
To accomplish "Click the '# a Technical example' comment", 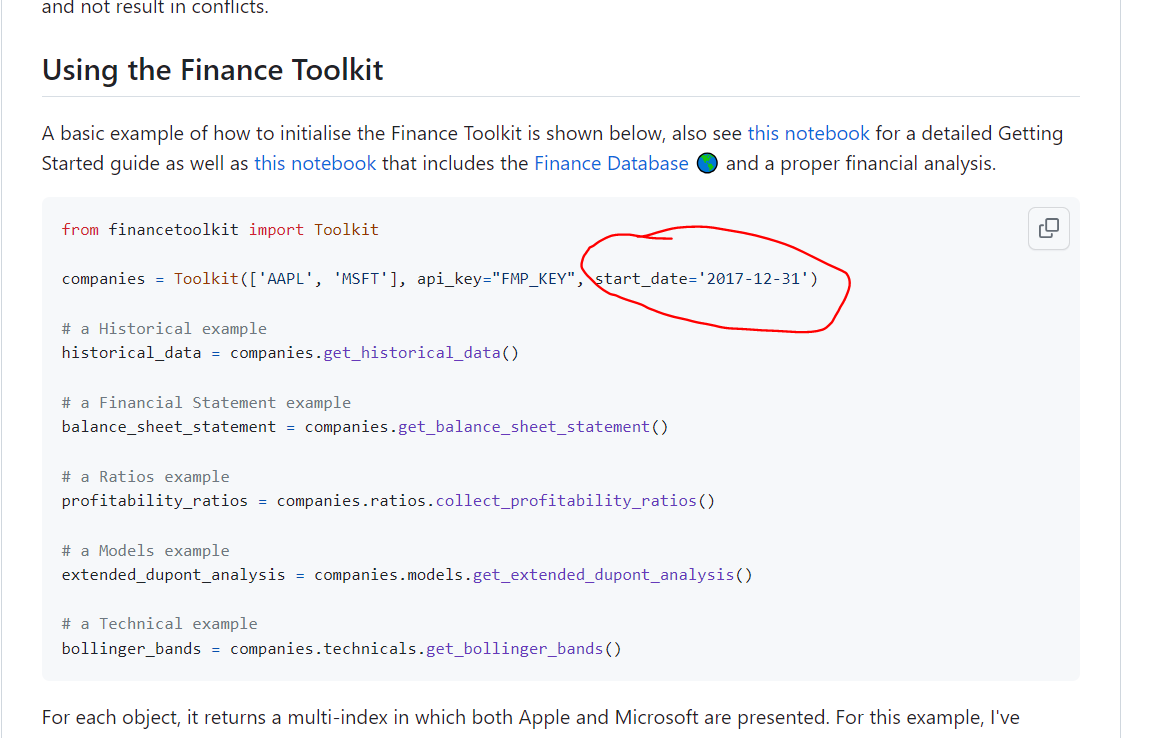I will click(159, 623).
